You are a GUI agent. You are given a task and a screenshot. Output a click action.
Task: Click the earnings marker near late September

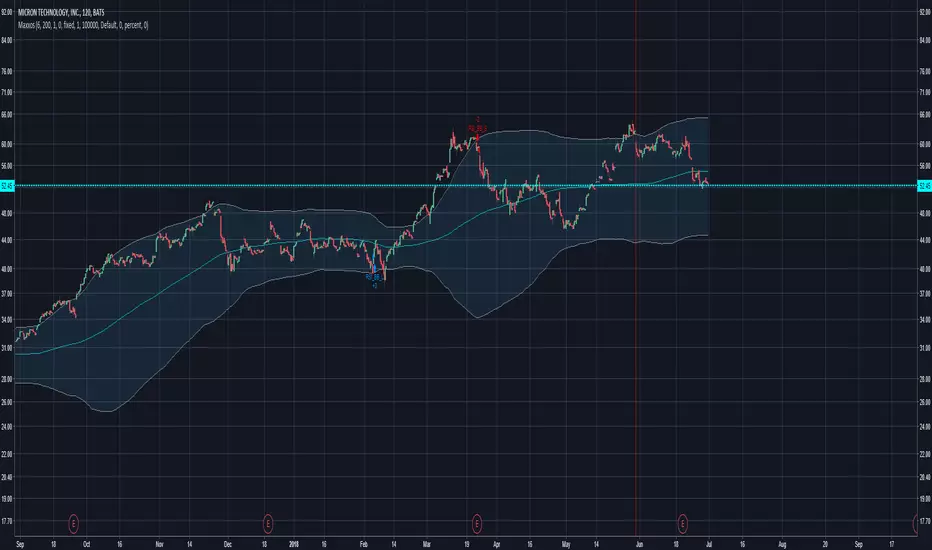point(73,522)
